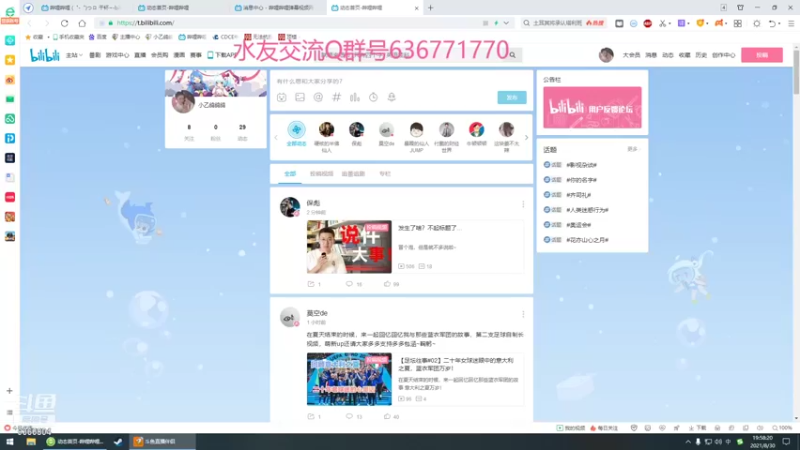Open 更多 link in topics panel

tap(633, 149)
